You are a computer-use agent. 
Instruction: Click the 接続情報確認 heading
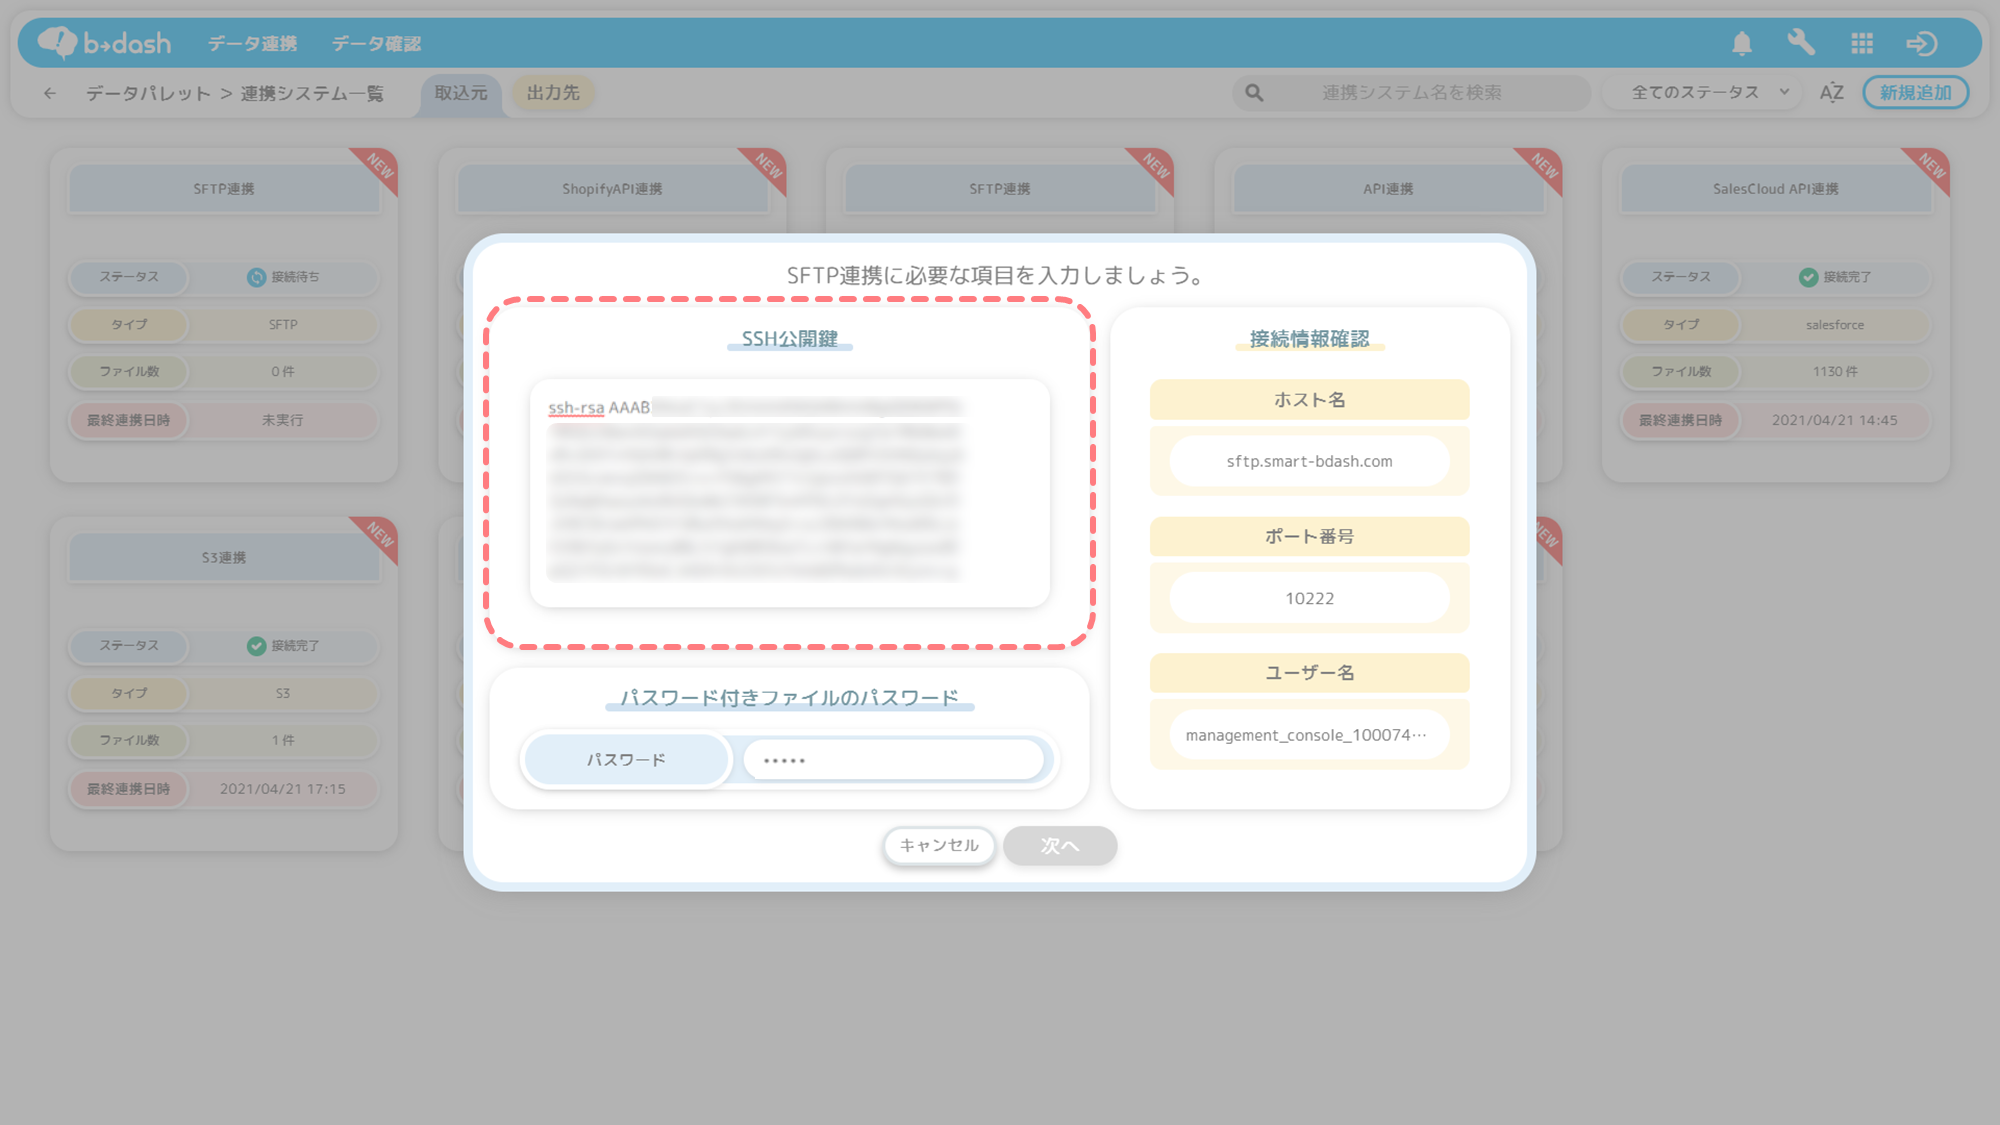tap(1310, 339)
